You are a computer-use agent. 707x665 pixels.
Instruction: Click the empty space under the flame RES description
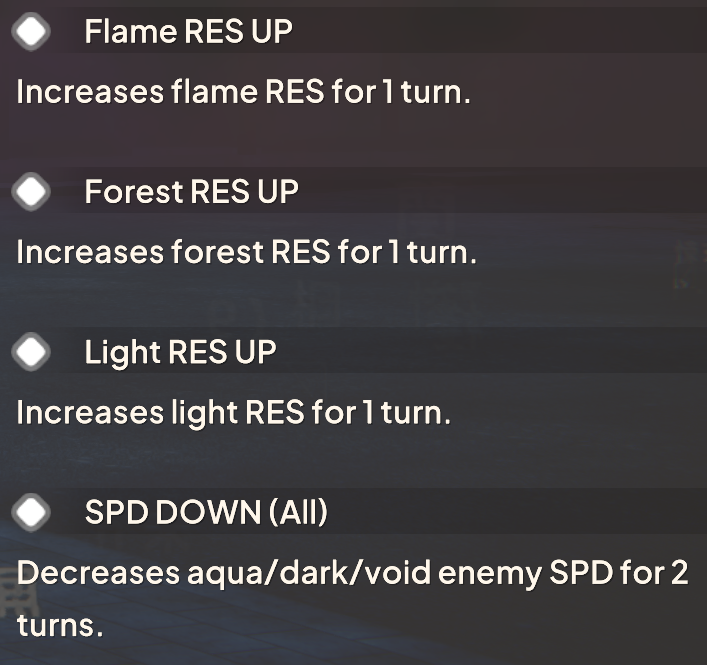pyautogui.click(x=354, y=135)
